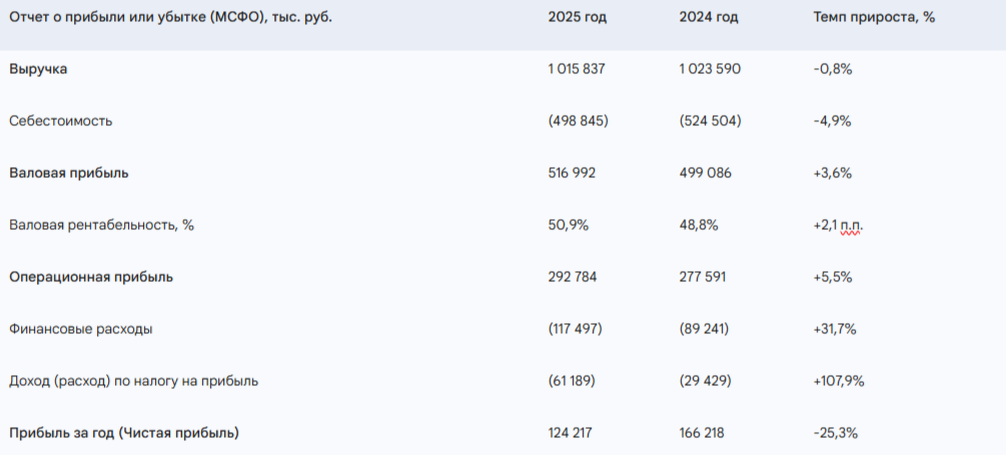Select operating profit growth +5,5%
The width and height of the screenshot is (1006, 455).
(832, 277)
